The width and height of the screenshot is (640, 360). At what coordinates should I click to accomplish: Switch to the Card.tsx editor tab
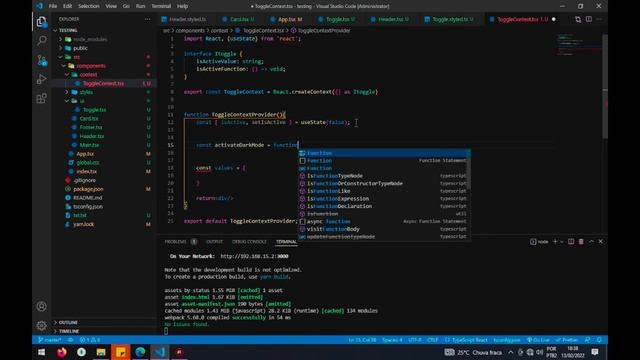(x=240, y=19)
